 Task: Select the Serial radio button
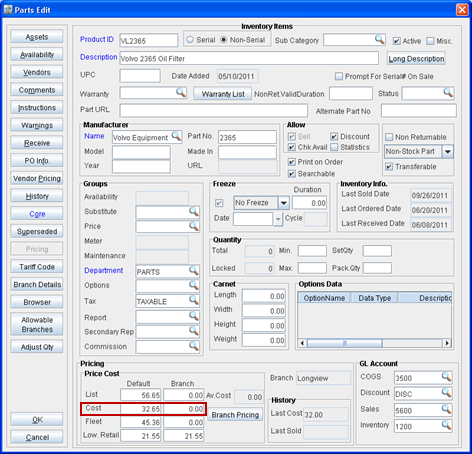(190, 40)
